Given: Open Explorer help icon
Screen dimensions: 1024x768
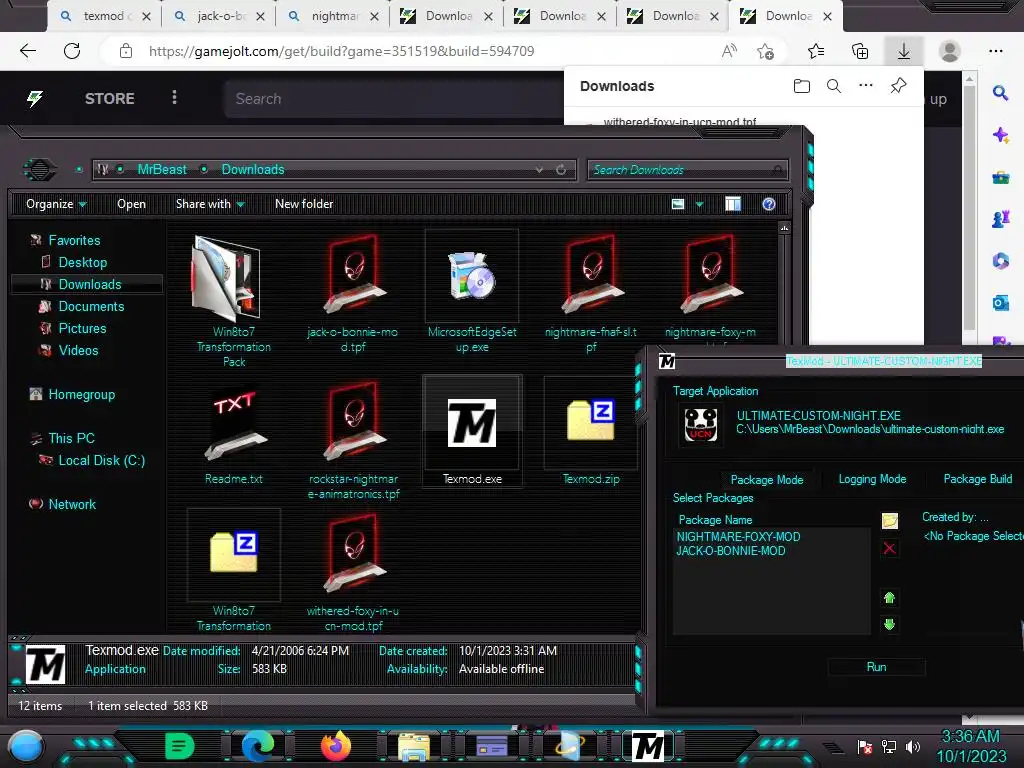Looking at the screenshot, I should pyautogui.click(x=769, y=204).
